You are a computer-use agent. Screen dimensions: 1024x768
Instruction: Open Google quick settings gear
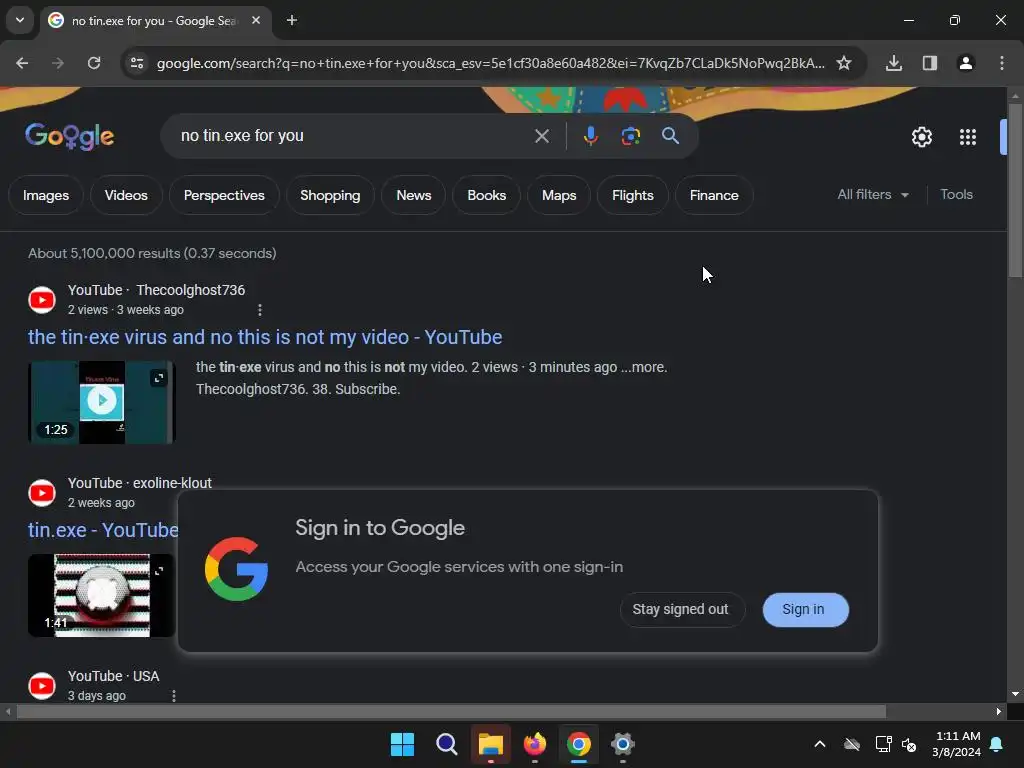point(921,137)
